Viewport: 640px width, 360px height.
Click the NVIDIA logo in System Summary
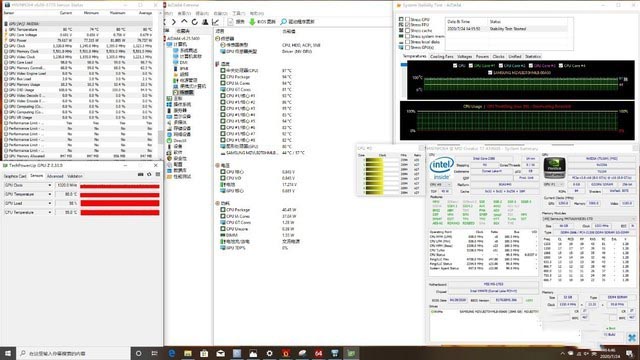coord(554,168)
